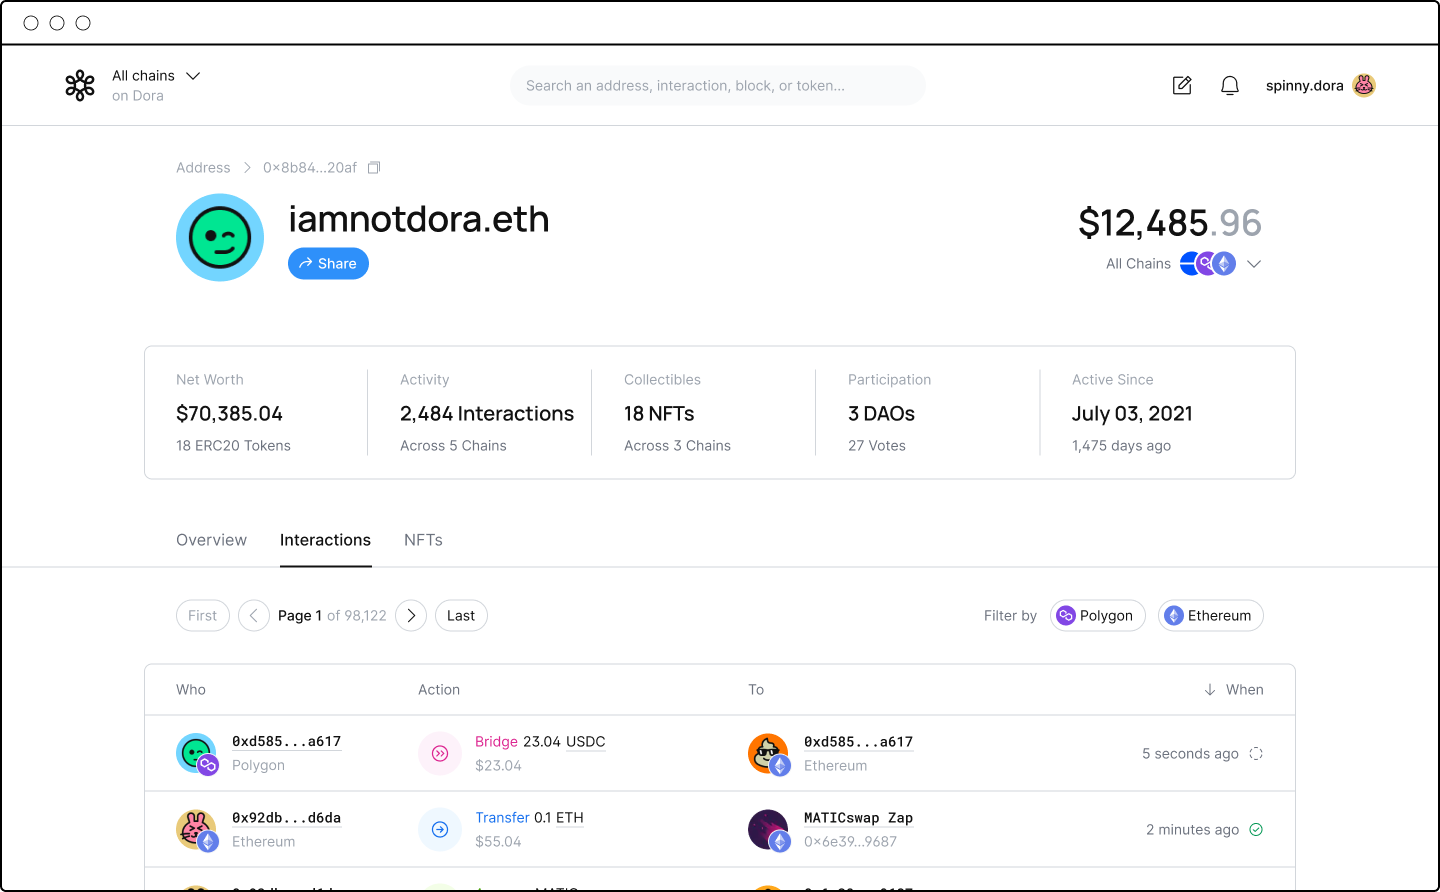This screenshot has height=892, width=1440.
Task: Open the notifications bell
Action: click(x=1230, y=86)
